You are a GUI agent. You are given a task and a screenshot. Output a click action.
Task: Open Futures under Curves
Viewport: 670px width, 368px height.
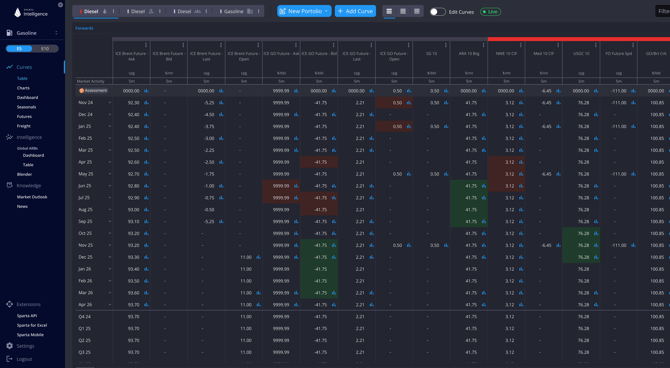[x=24, y=116]
